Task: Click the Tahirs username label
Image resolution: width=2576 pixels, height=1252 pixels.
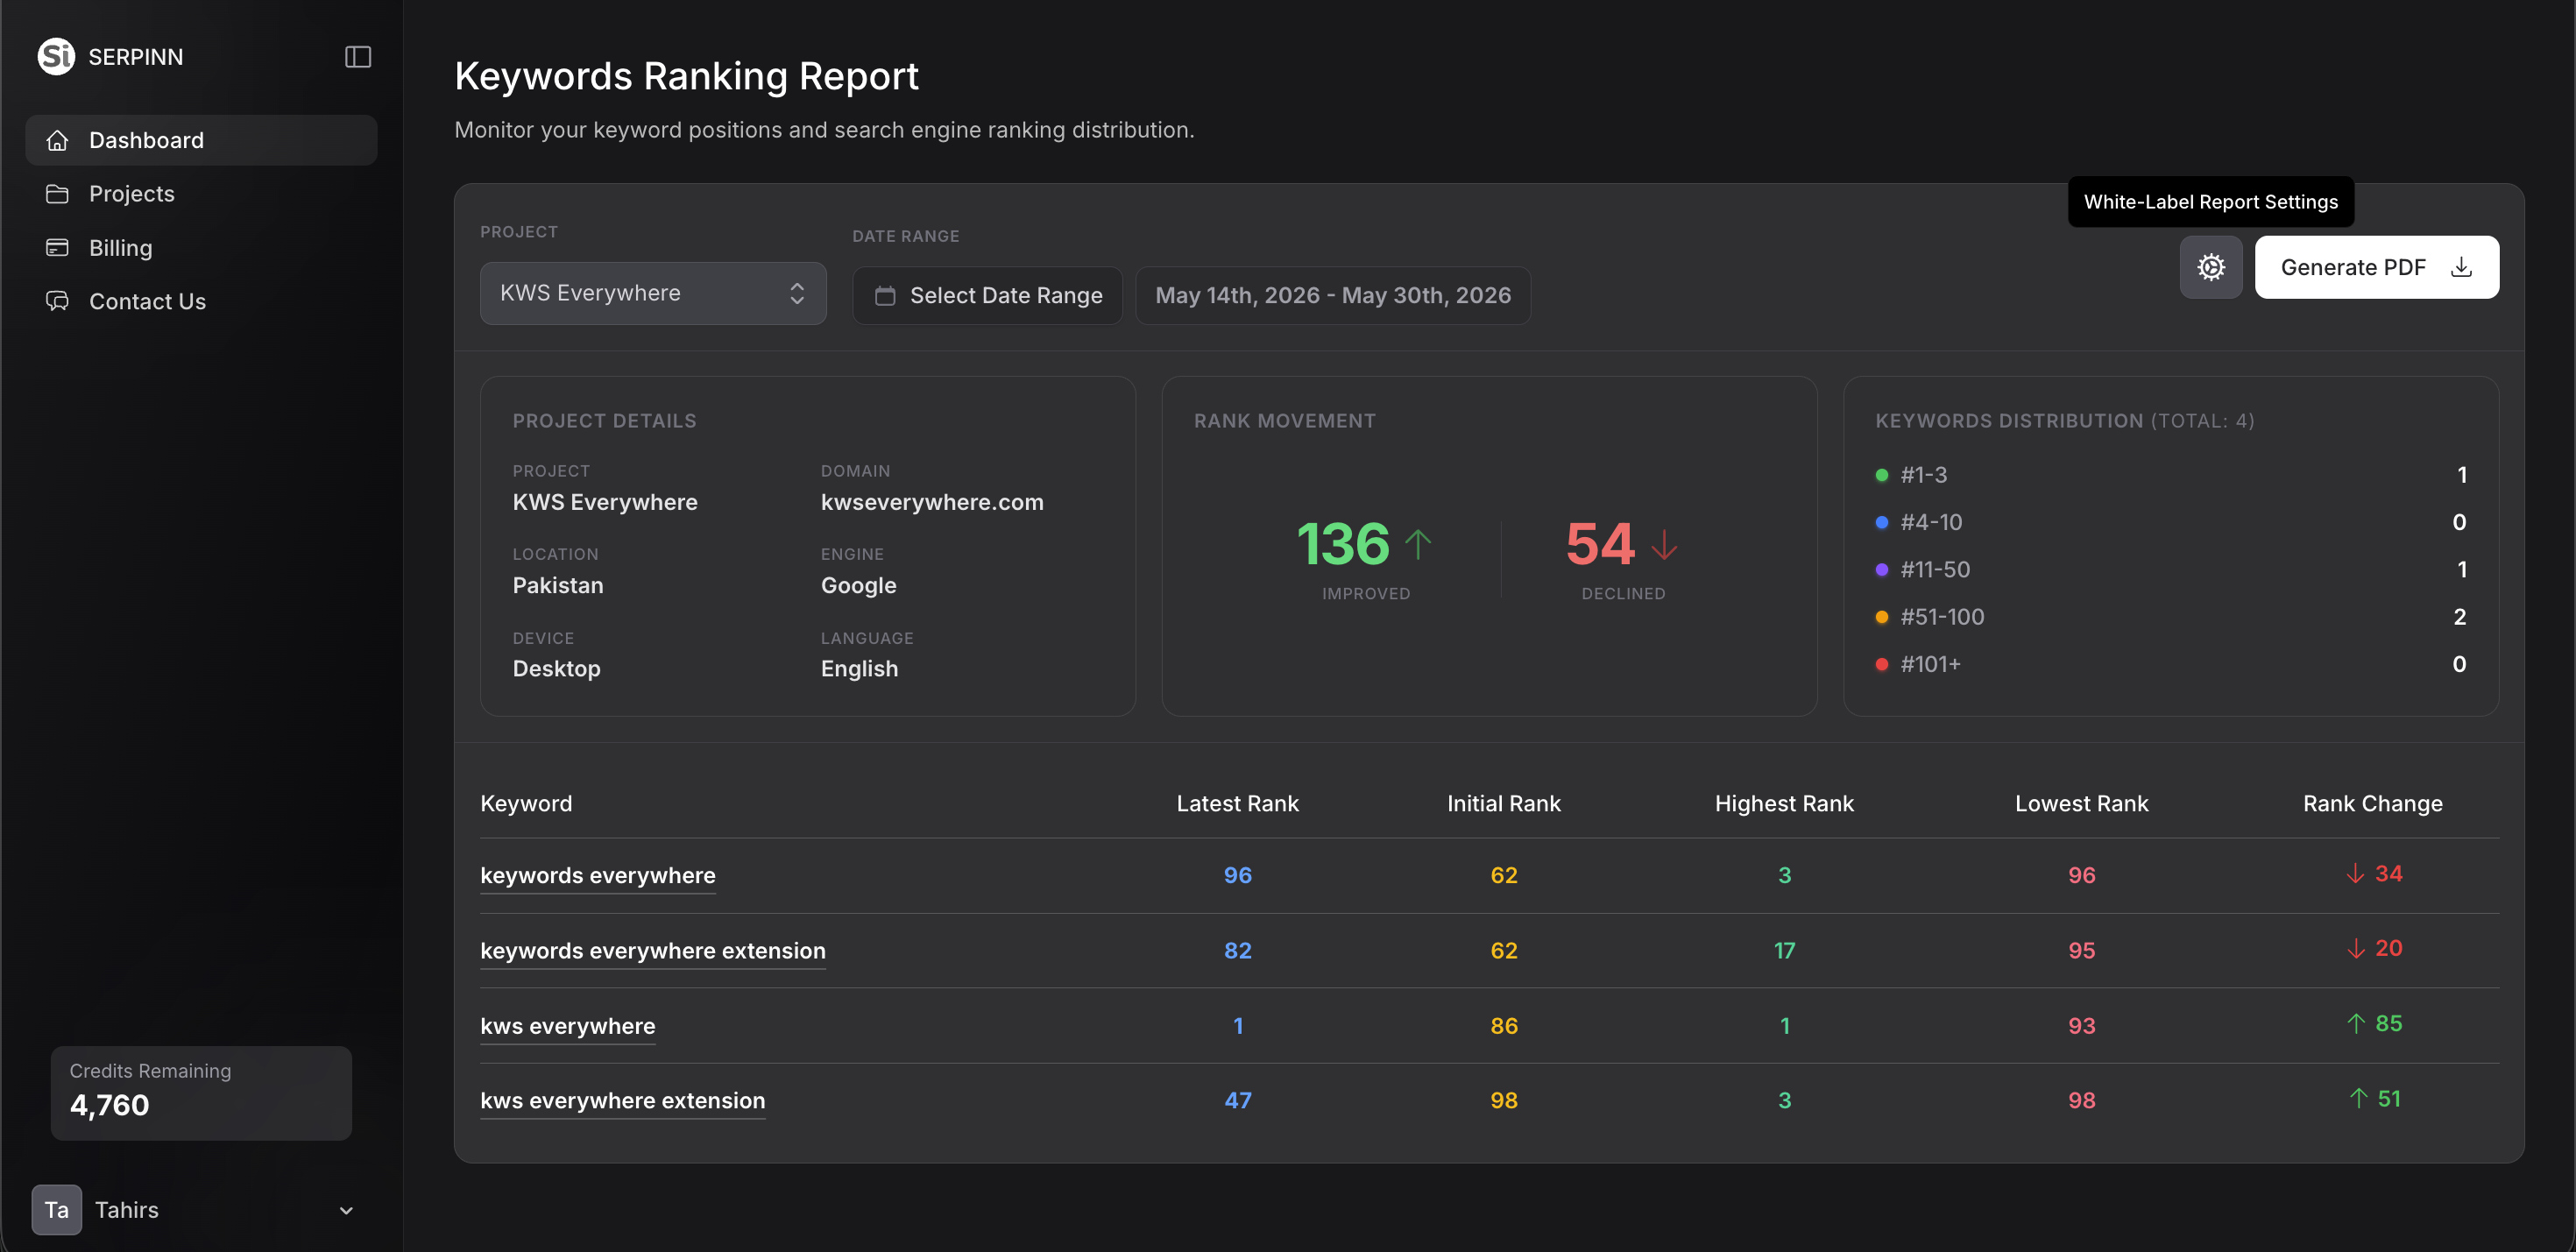Action: pos(127,1210)
